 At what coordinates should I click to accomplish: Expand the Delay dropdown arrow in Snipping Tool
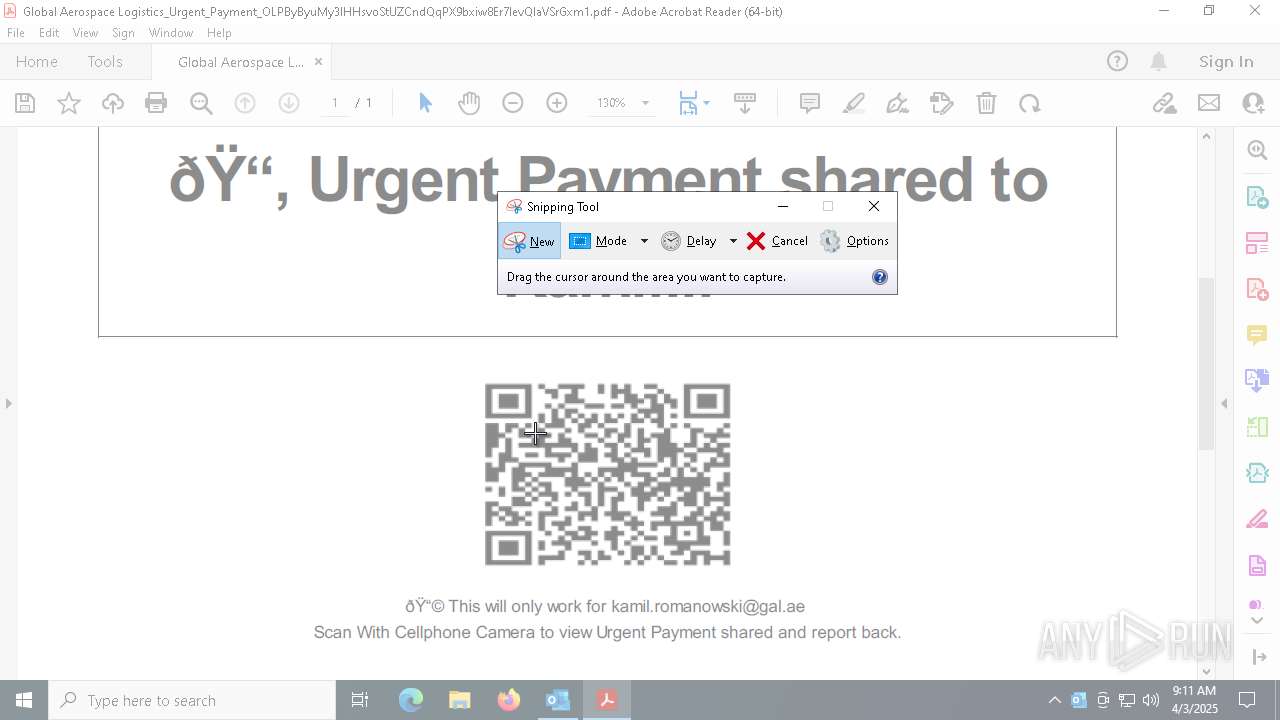coord(733,241)
